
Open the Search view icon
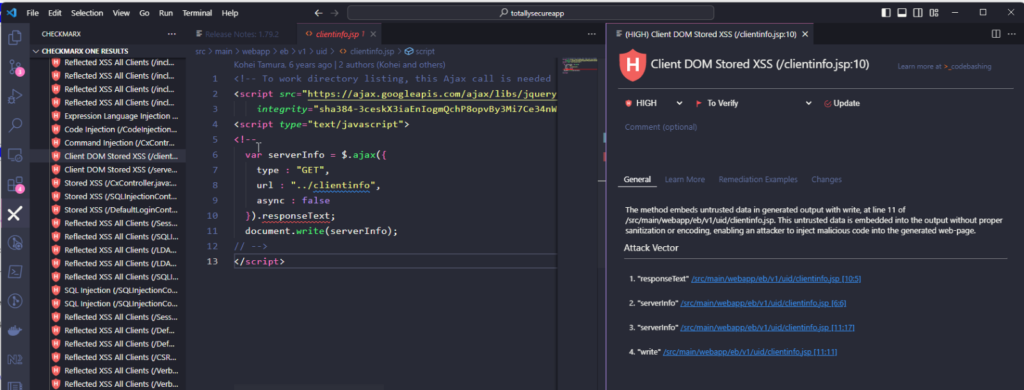point(14,125)
